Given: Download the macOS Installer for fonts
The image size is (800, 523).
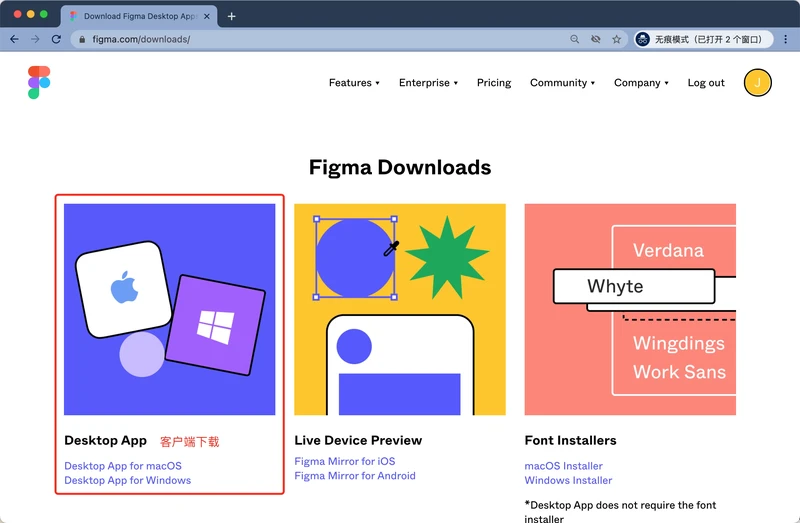Looking at the screenshot, I should tap(563, 466).
